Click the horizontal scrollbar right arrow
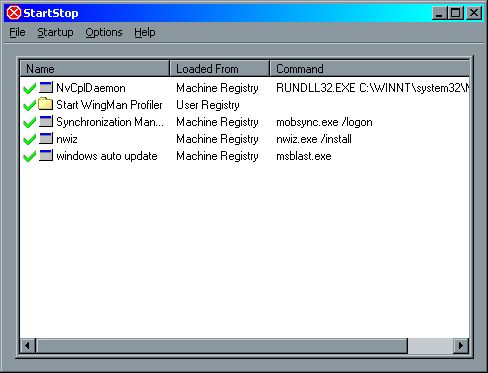 click(461, 346)
